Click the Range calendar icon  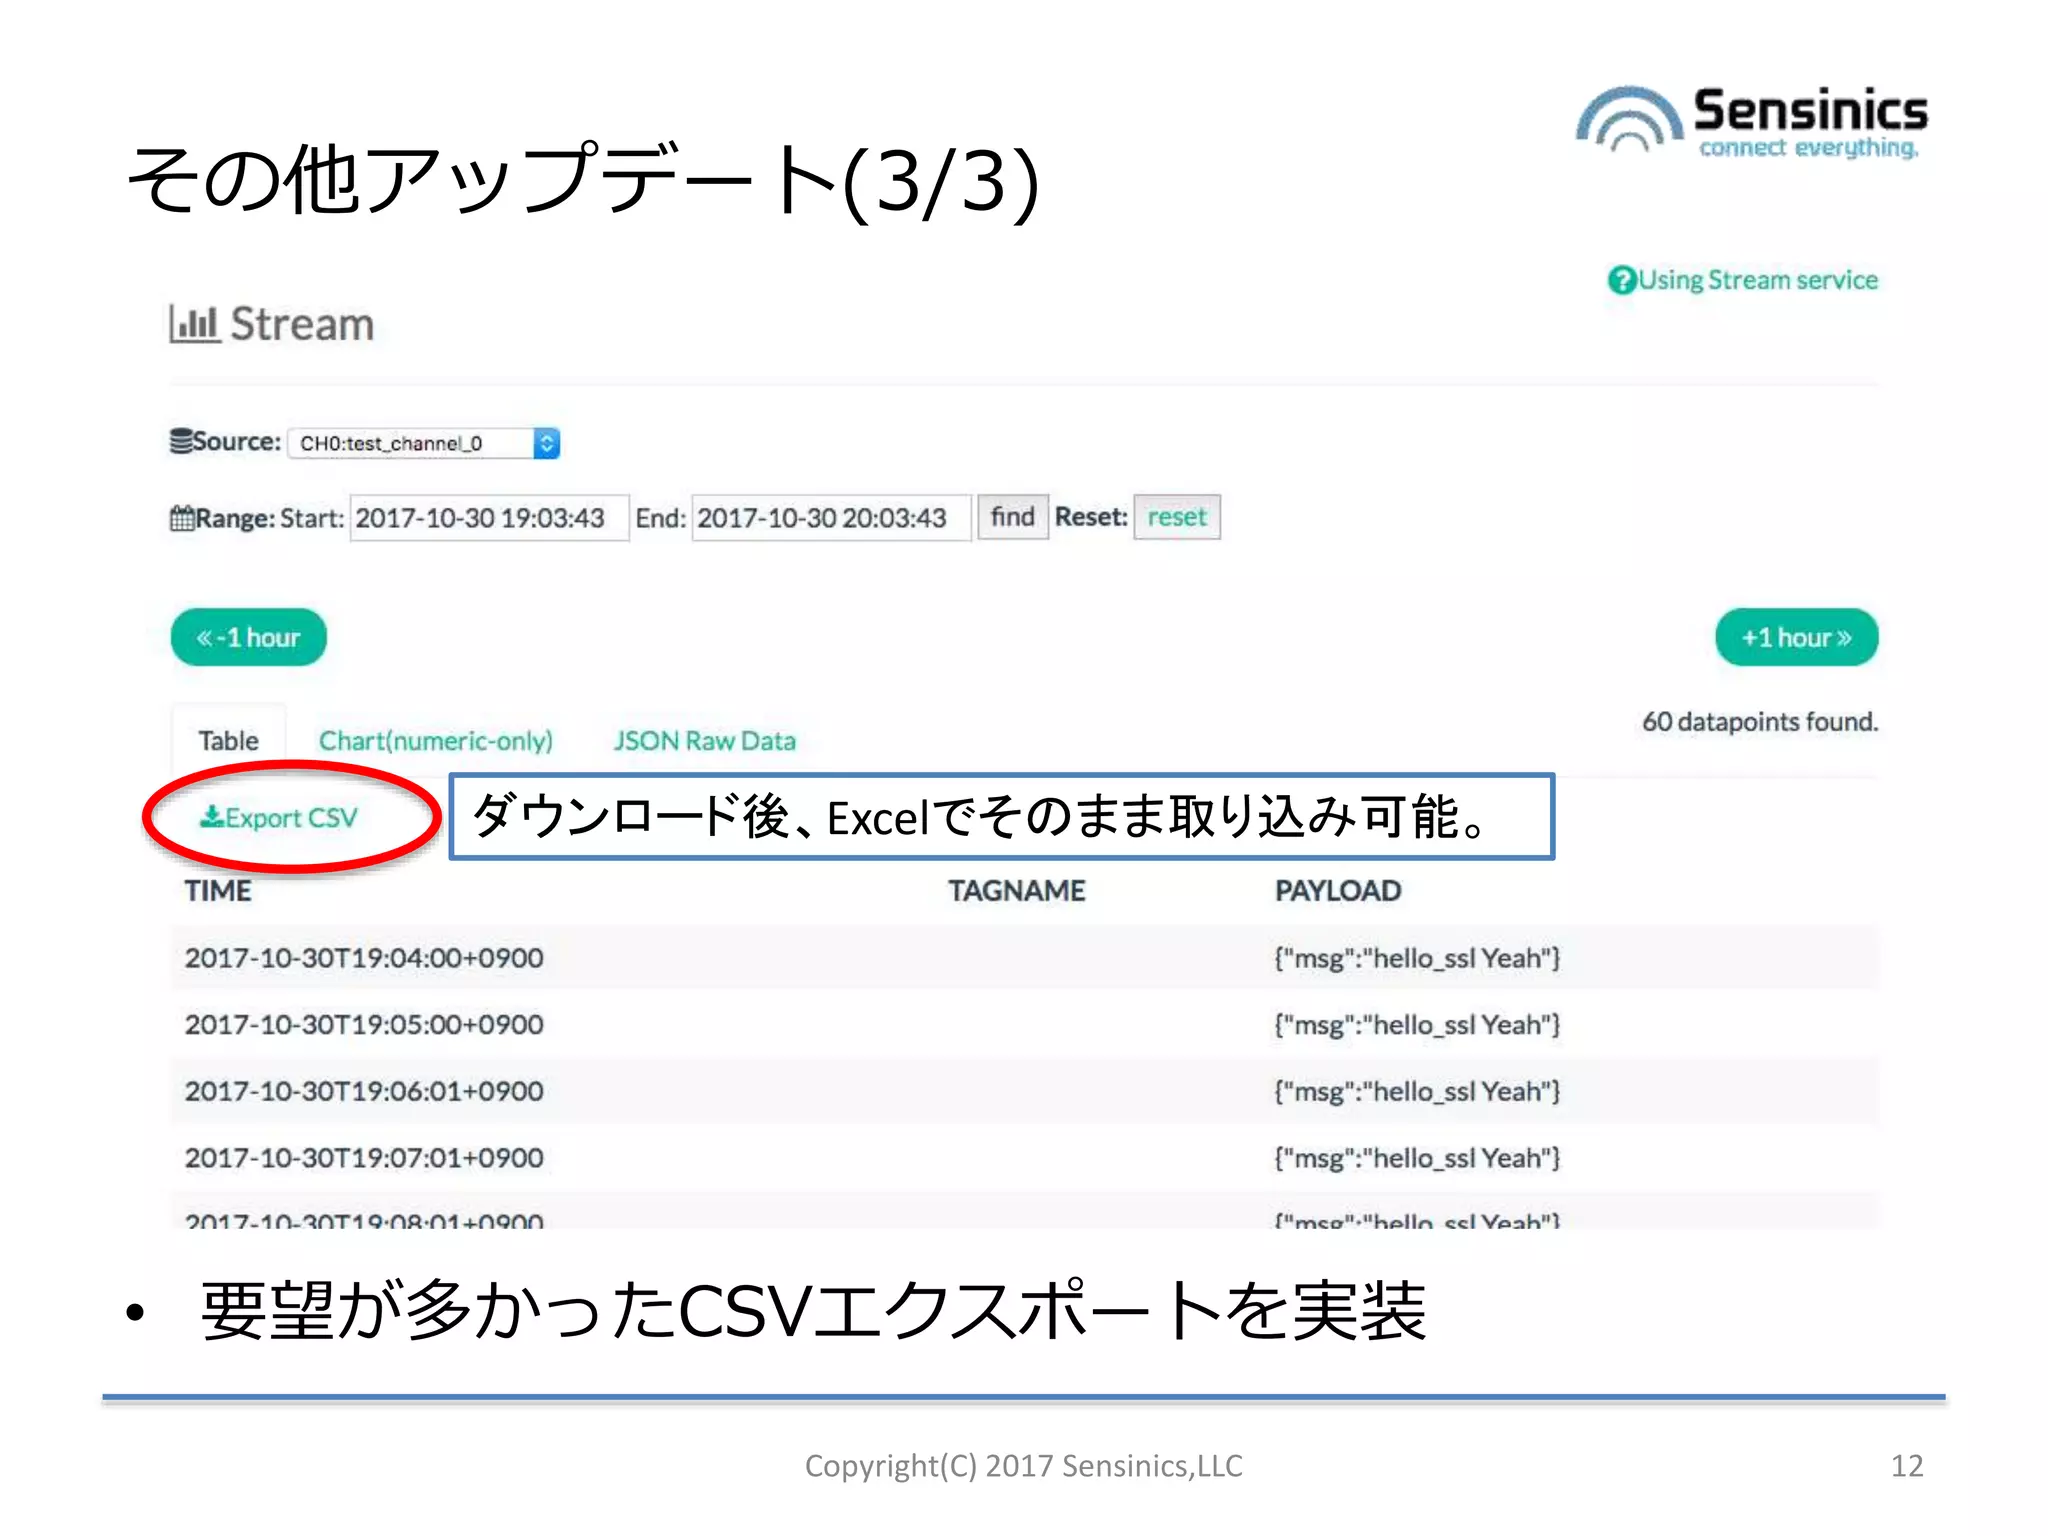pyautogui.click(x=182, y=518)
